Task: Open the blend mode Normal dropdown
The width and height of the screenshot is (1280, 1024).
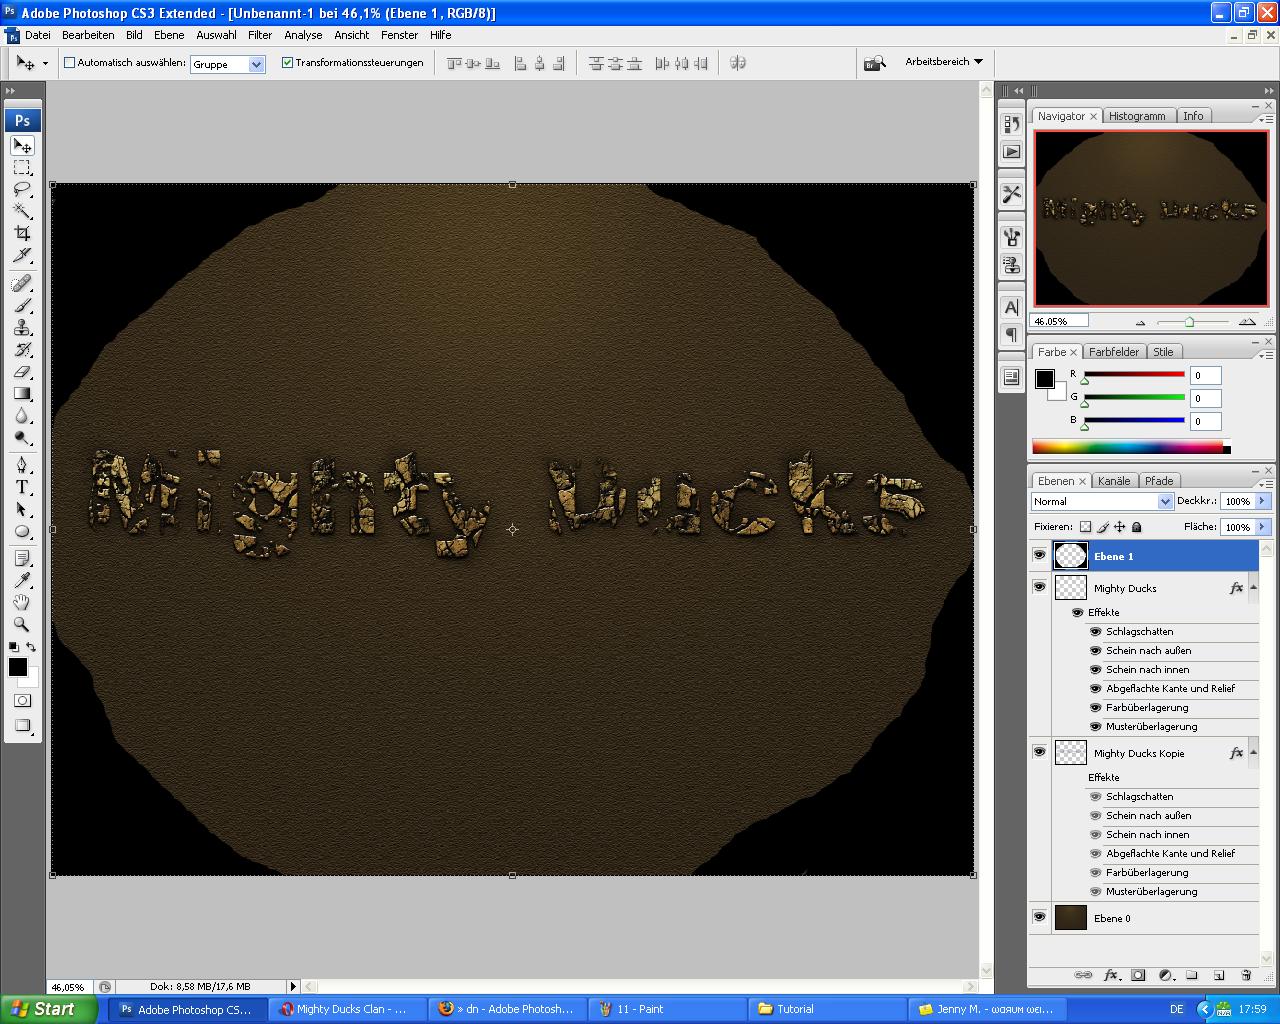Action: tap(1102, 501)
